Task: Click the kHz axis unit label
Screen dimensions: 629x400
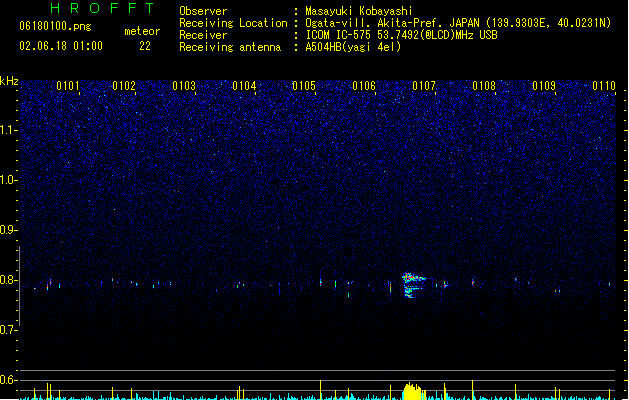Action: tap(9, 81)
